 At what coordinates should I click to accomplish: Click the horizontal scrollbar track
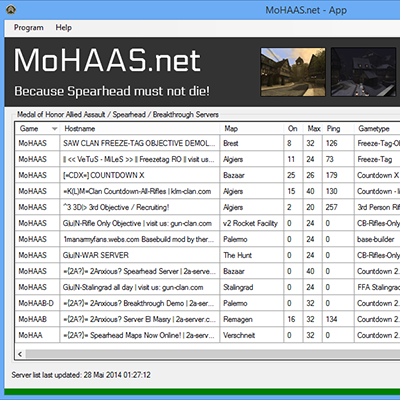point(213,354)
